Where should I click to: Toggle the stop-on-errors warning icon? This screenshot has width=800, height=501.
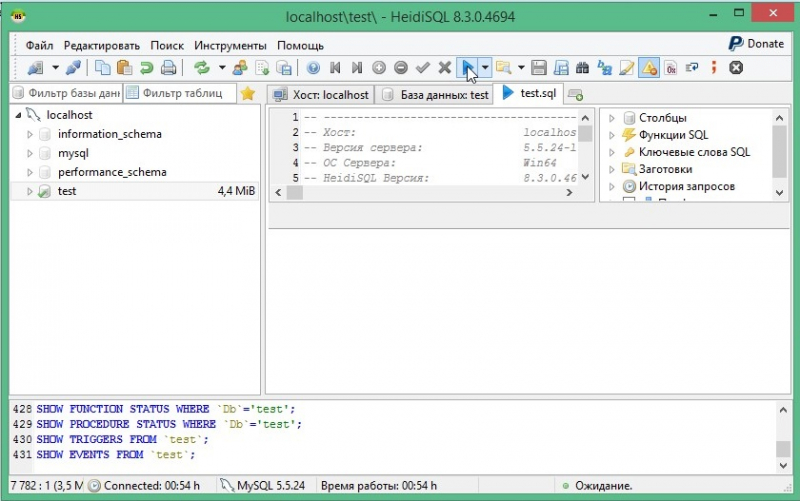point(648,68)
